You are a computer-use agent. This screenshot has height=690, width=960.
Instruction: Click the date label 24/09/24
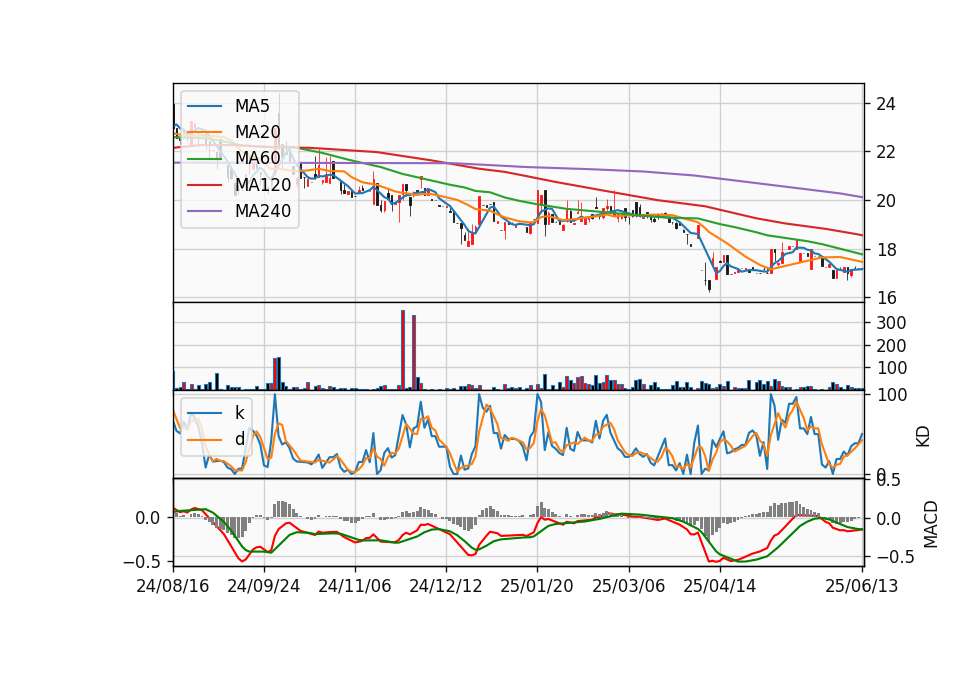pyautogui.click(x=264, y=586)
